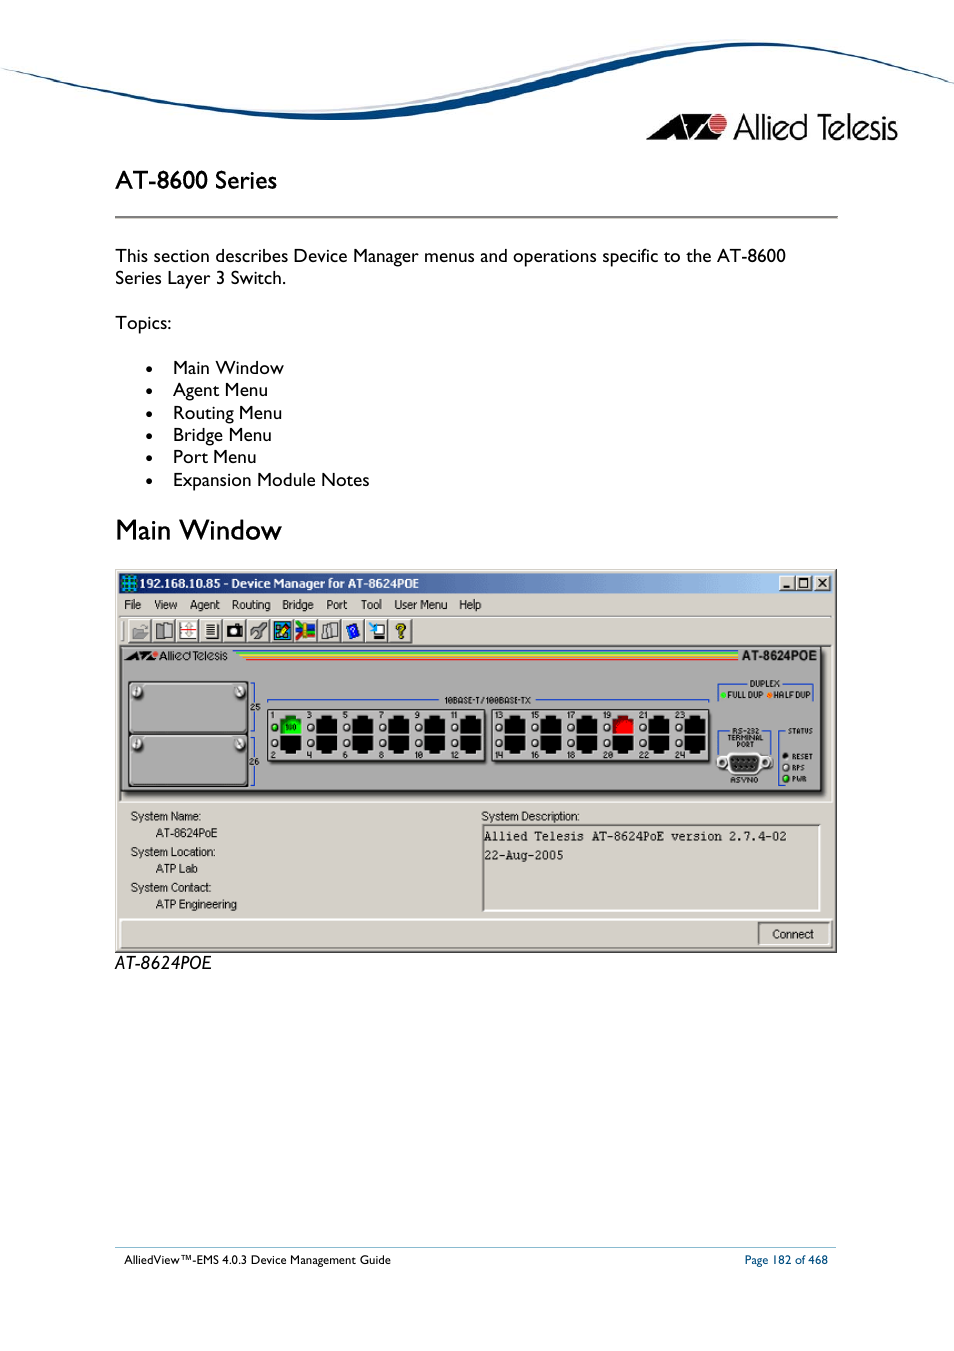Screen dimensions: 954x1351
Task: Click the AT-8624PoE system name value
Action: click(x=187, y=833)
